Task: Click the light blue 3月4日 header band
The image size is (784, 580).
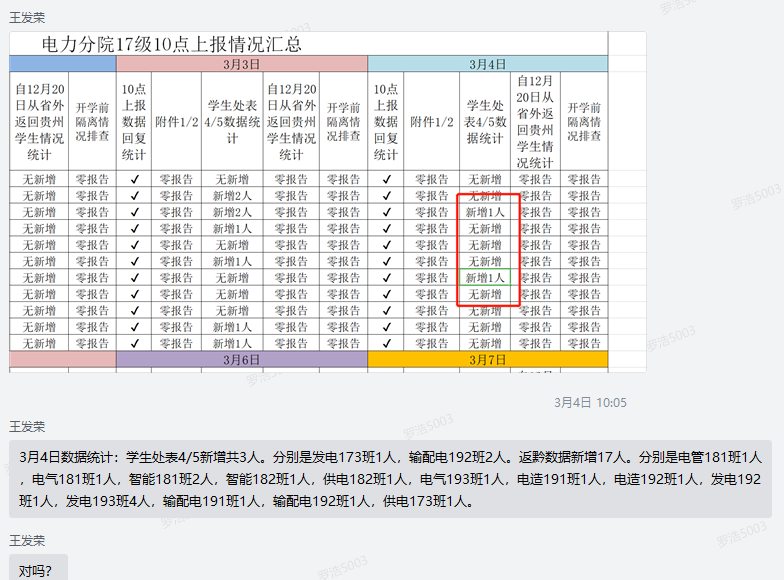Action: pos(488,64)
